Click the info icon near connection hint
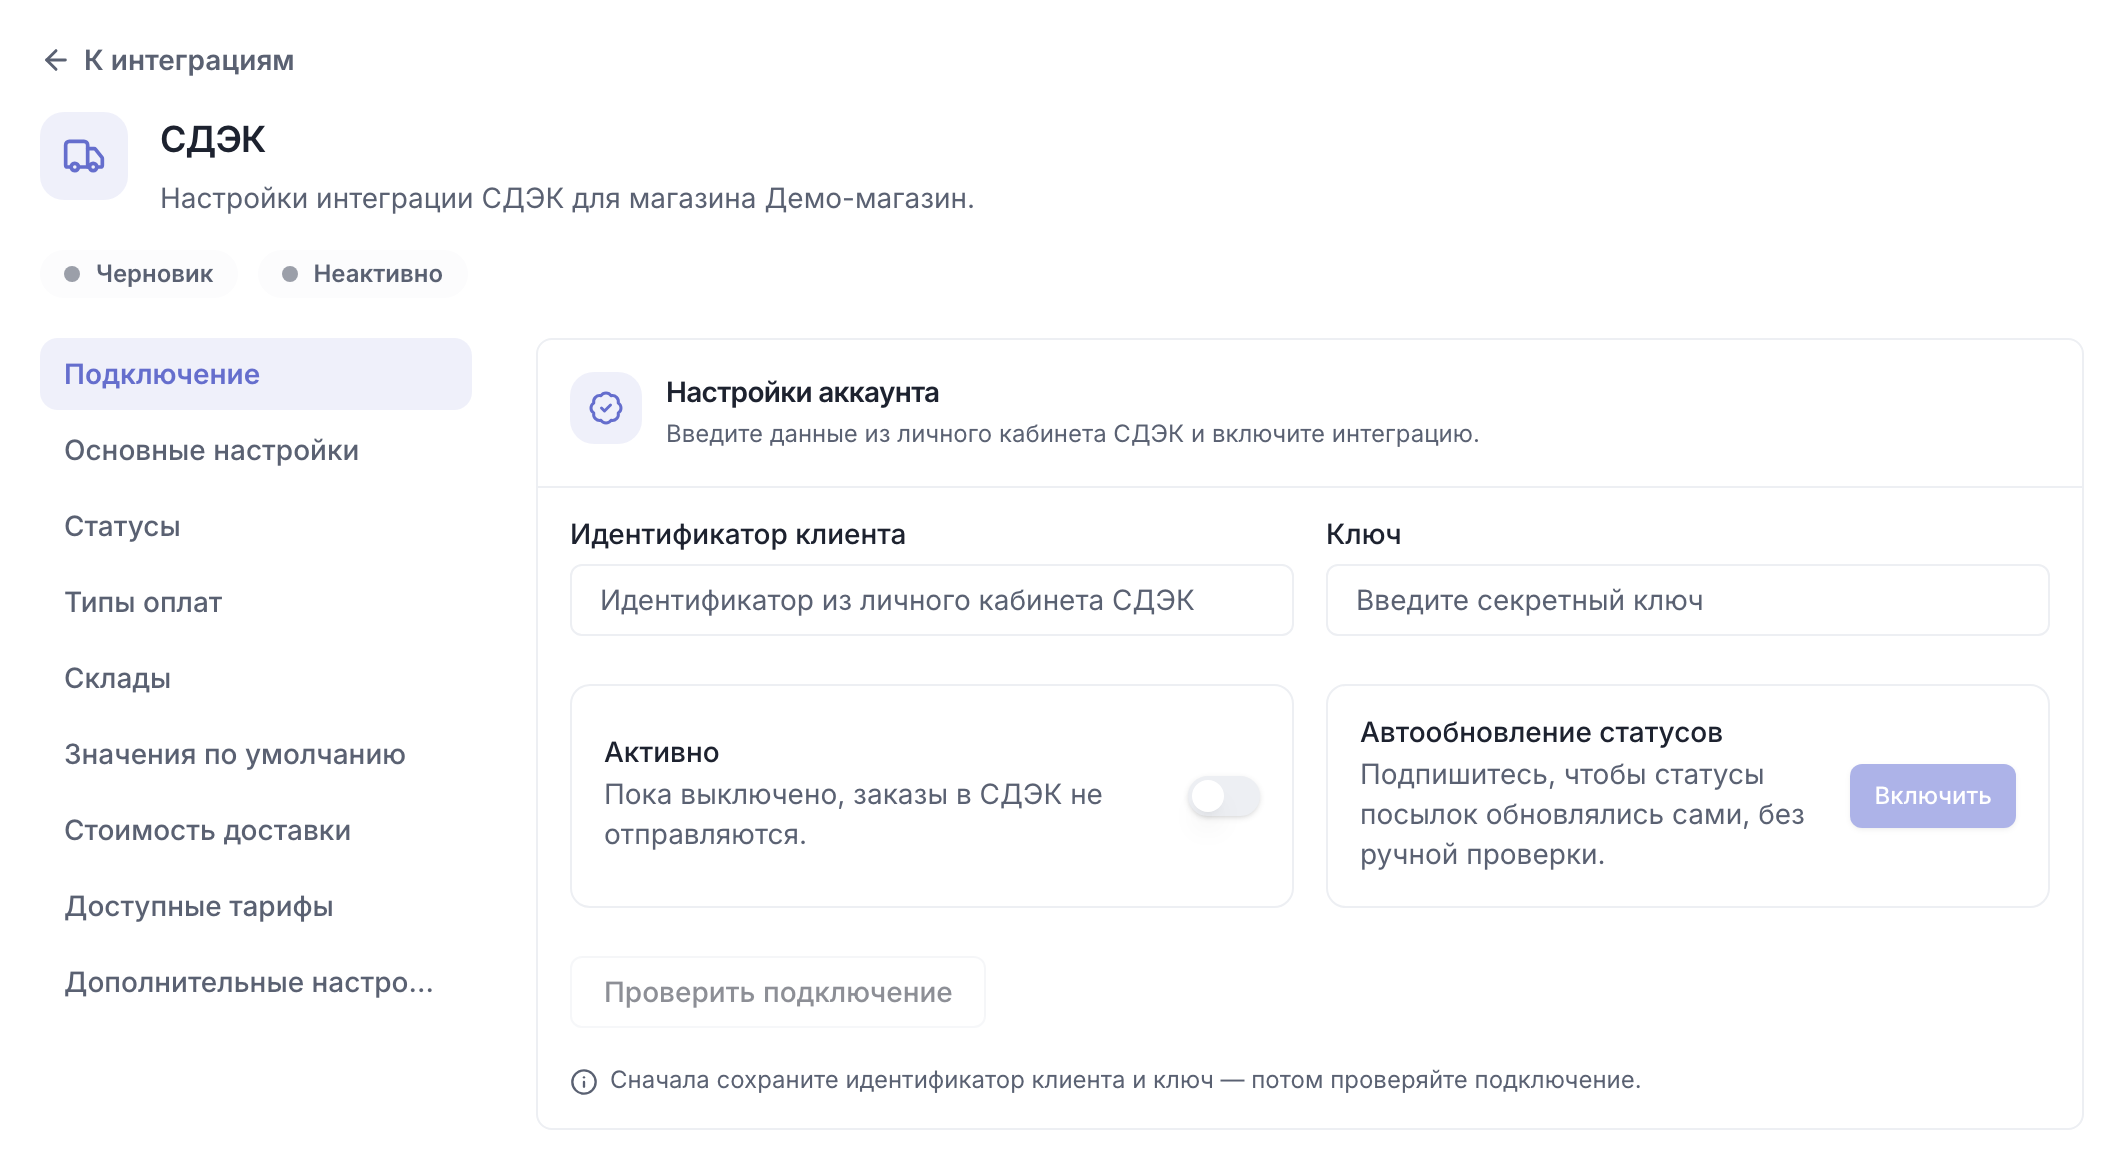This screenshot has height=1170, width=2124. (584, 1082)
